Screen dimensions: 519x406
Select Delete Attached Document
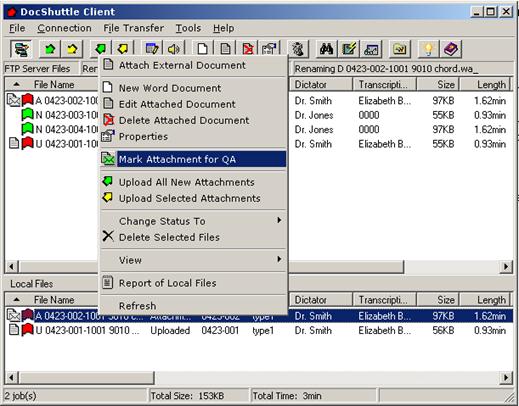(x=193, y=120)
